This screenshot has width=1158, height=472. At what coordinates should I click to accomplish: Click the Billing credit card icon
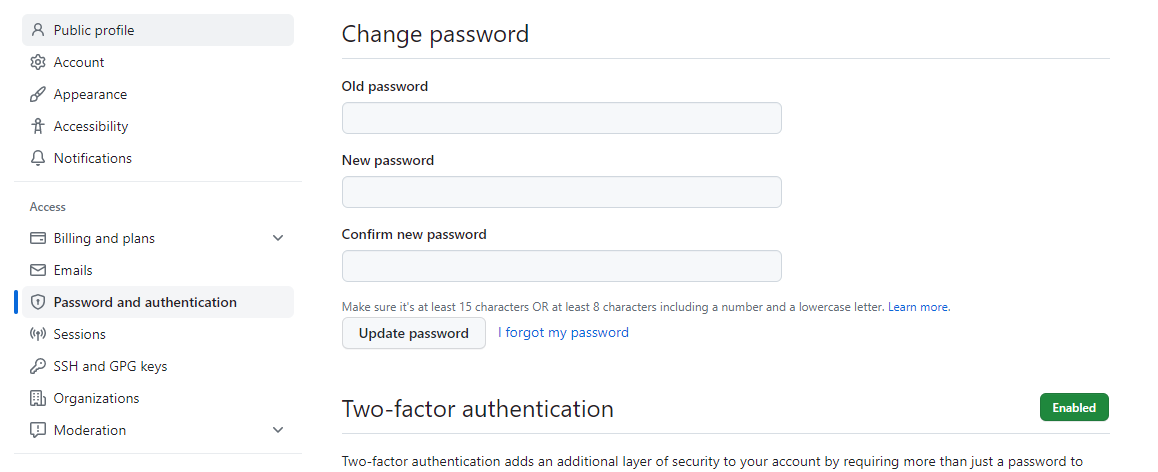click(38, 238)
